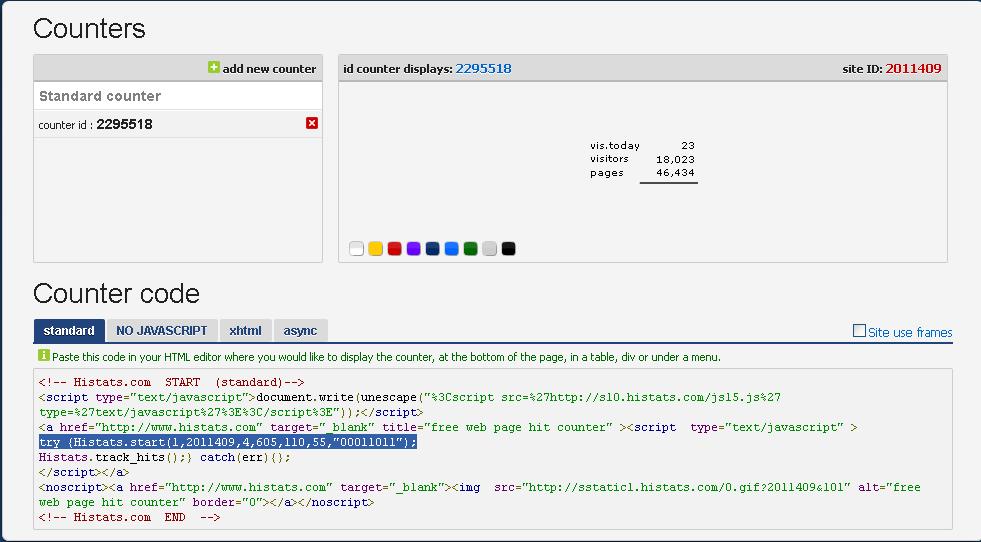The height and width of the screenshot is (542, 981).
Task: Pick the white color swatch
Action: 357,248
